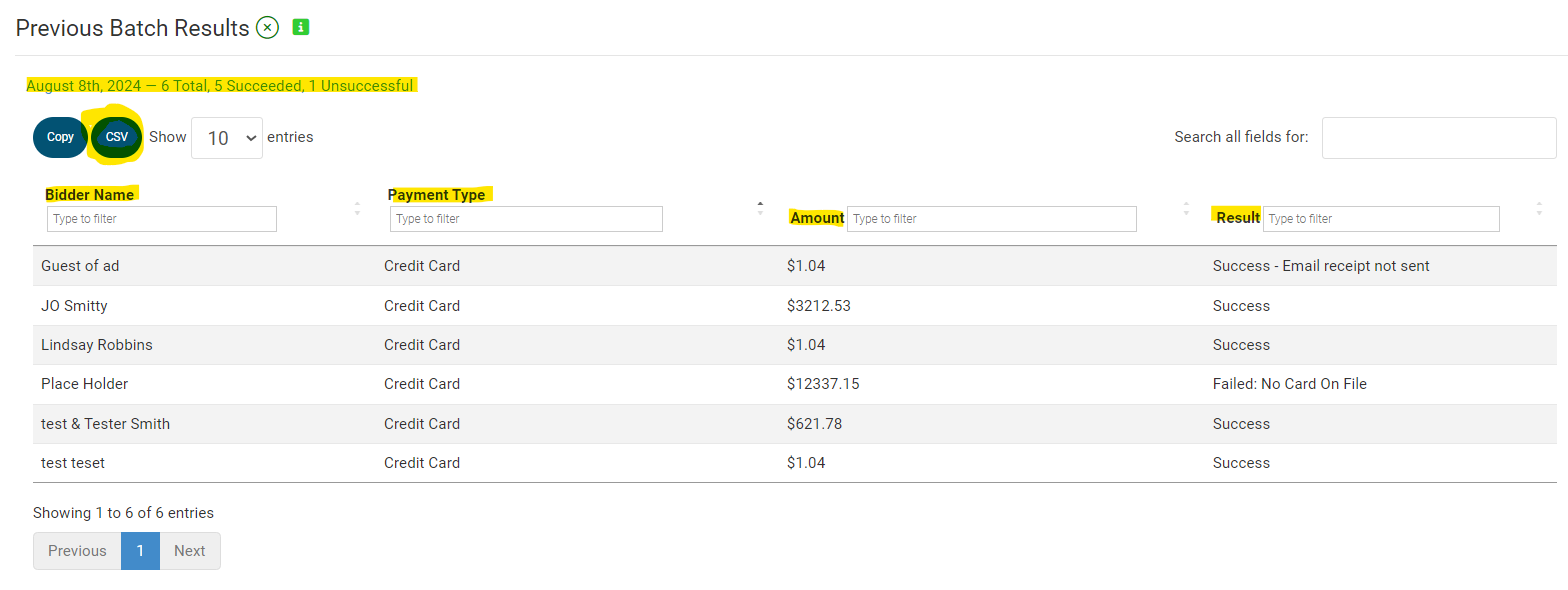
Task: Go to the Previous page
Action: click(x=77, y=551)
